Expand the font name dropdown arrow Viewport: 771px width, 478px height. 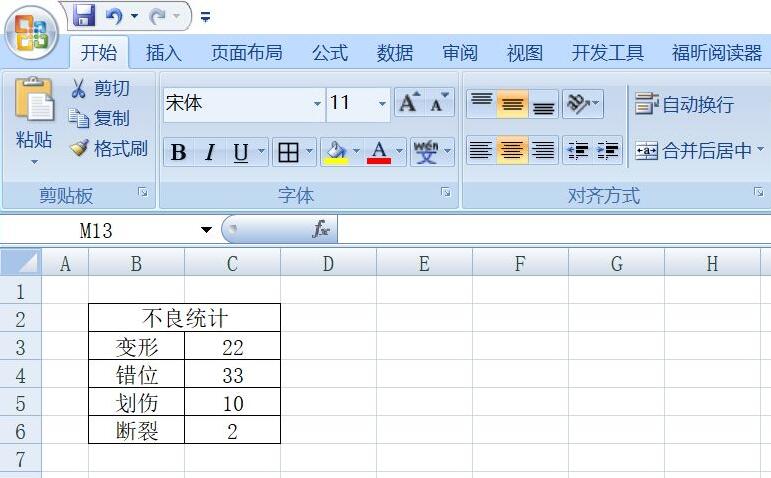(318, 104)
